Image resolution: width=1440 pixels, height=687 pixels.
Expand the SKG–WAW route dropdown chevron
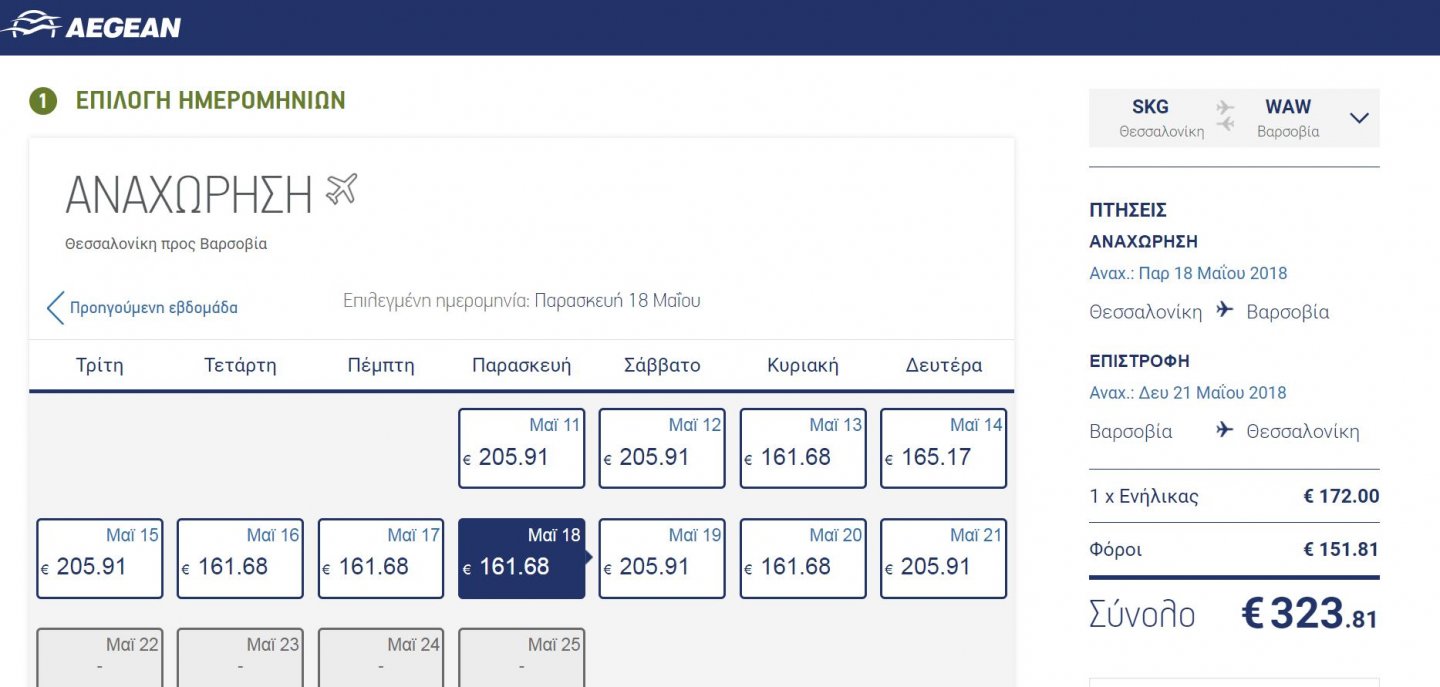[x=1358, y=118]
